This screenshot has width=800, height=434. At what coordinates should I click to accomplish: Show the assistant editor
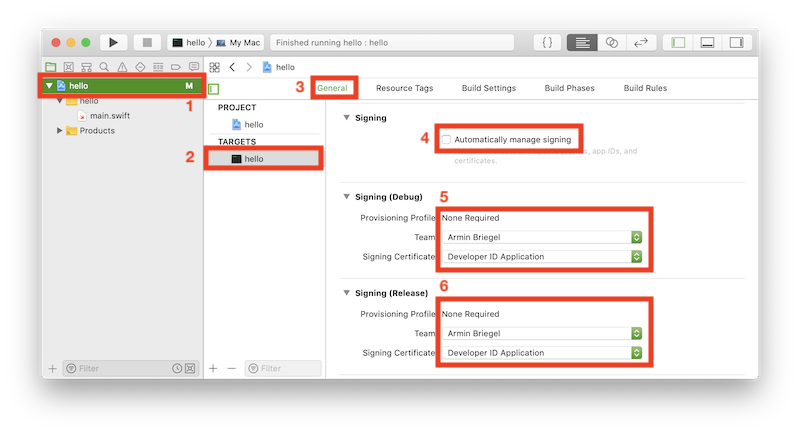coord(612,42)
